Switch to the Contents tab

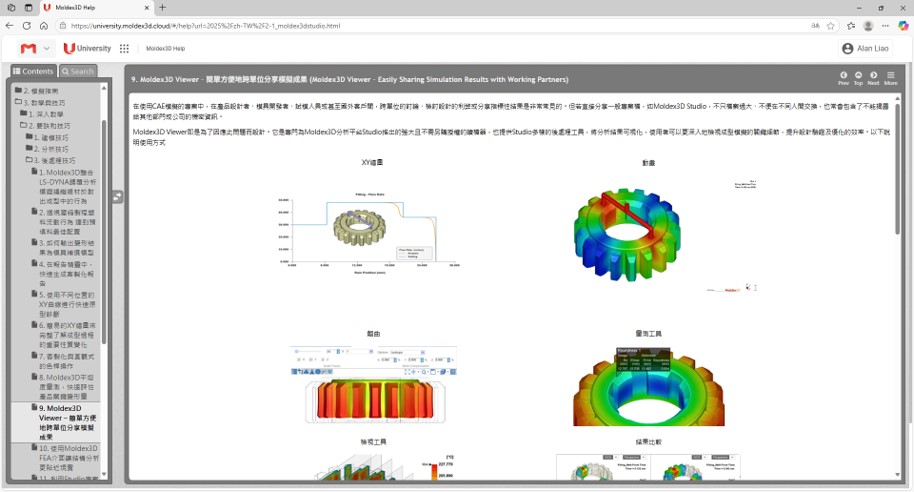click(33, 71)
